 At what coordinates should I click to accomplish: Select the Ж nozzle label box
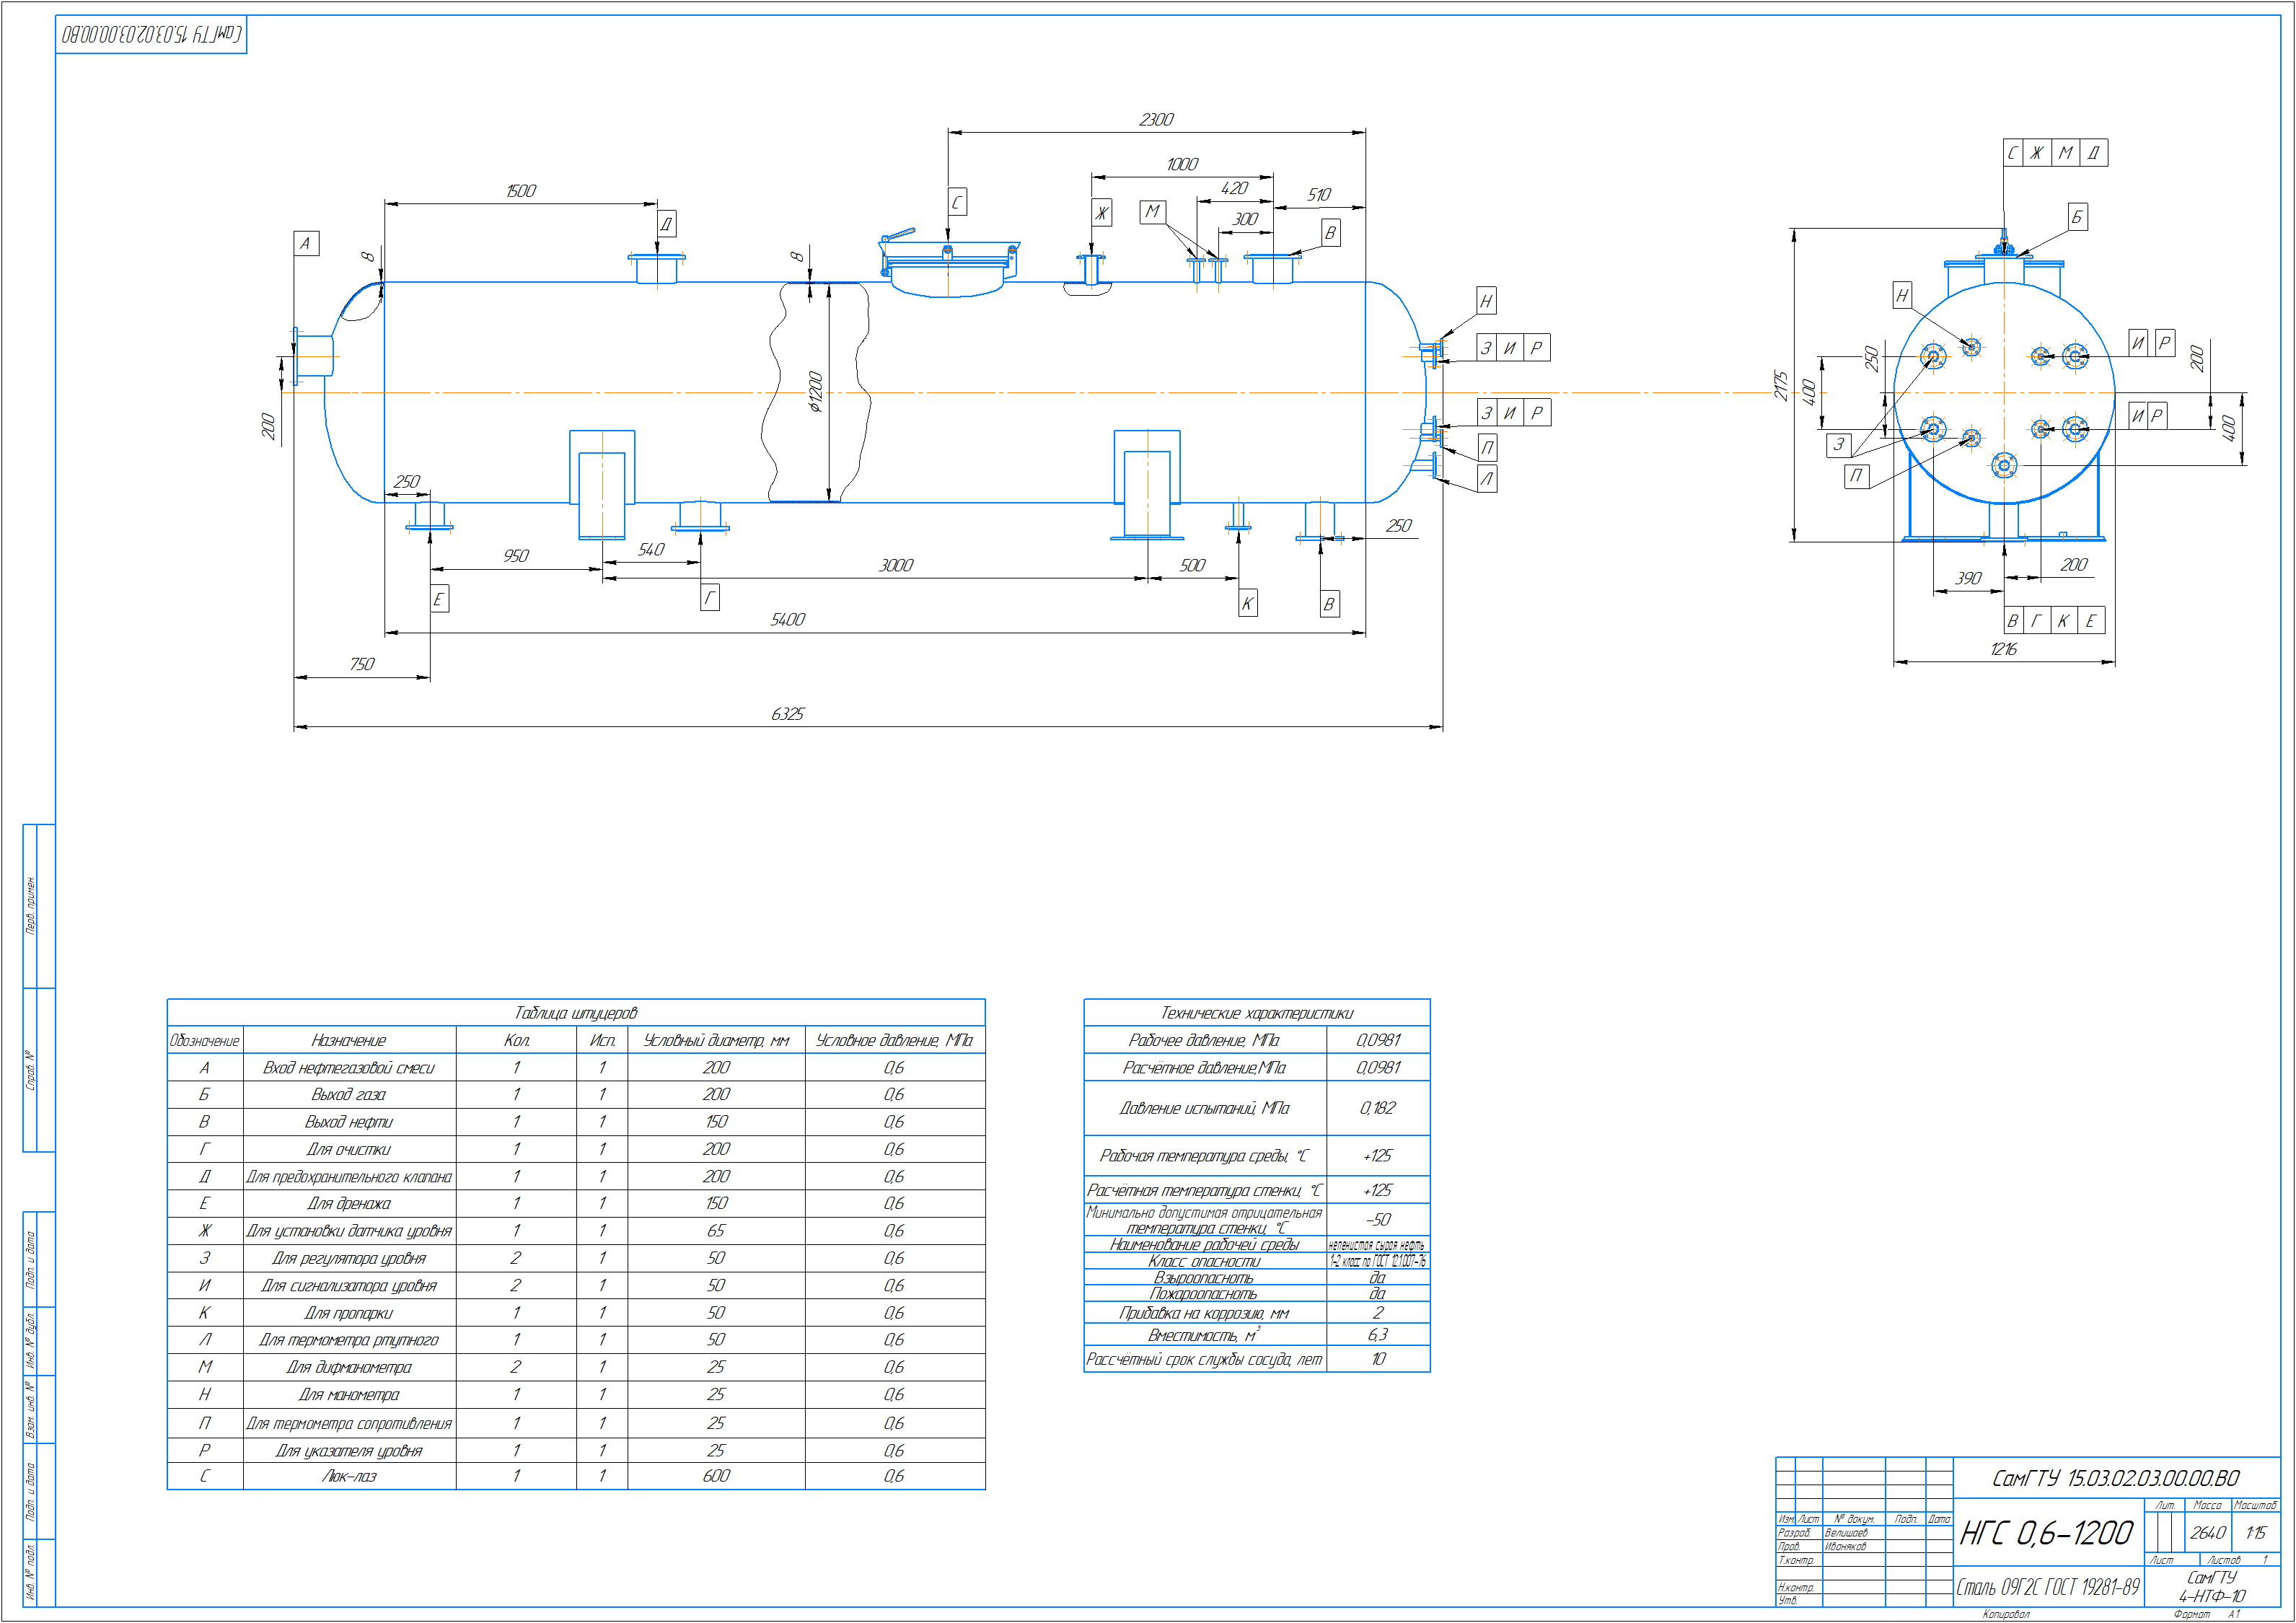[1101, 212]
